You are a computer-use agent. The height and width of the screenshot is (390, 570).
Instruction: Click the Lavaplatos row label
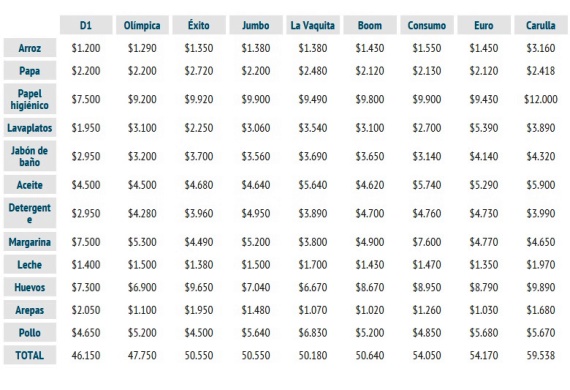tap(30, 128)
